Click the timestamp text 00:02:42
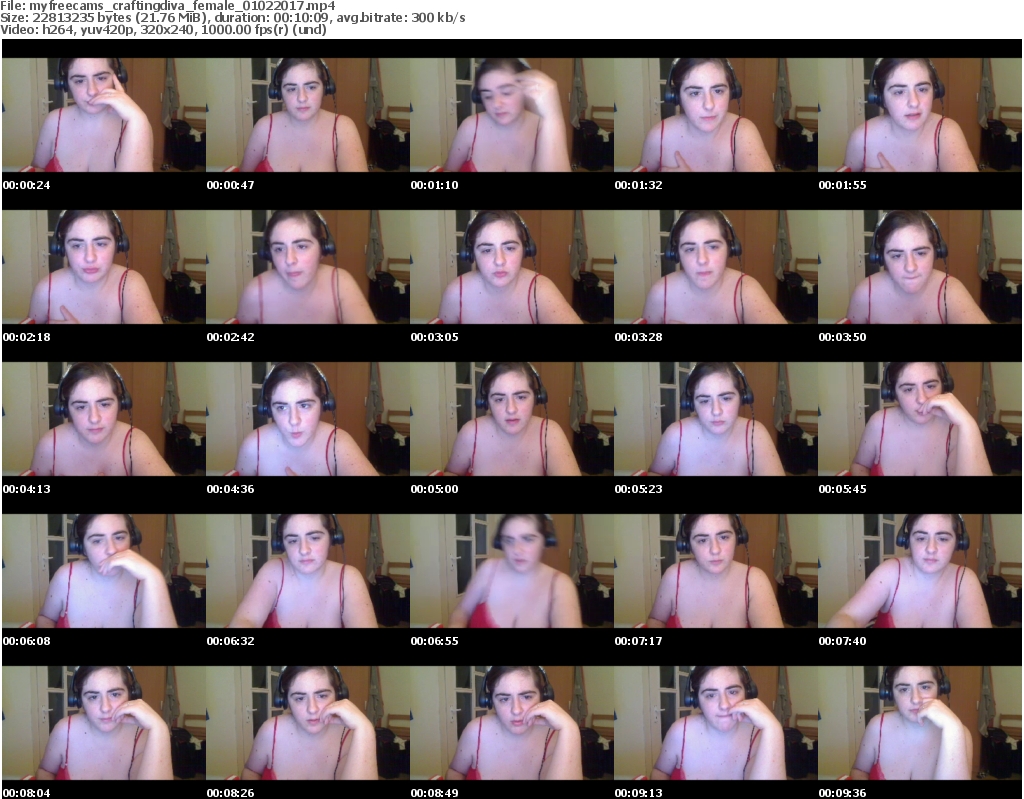1024x799 pixels. click(x=230, y=337)
